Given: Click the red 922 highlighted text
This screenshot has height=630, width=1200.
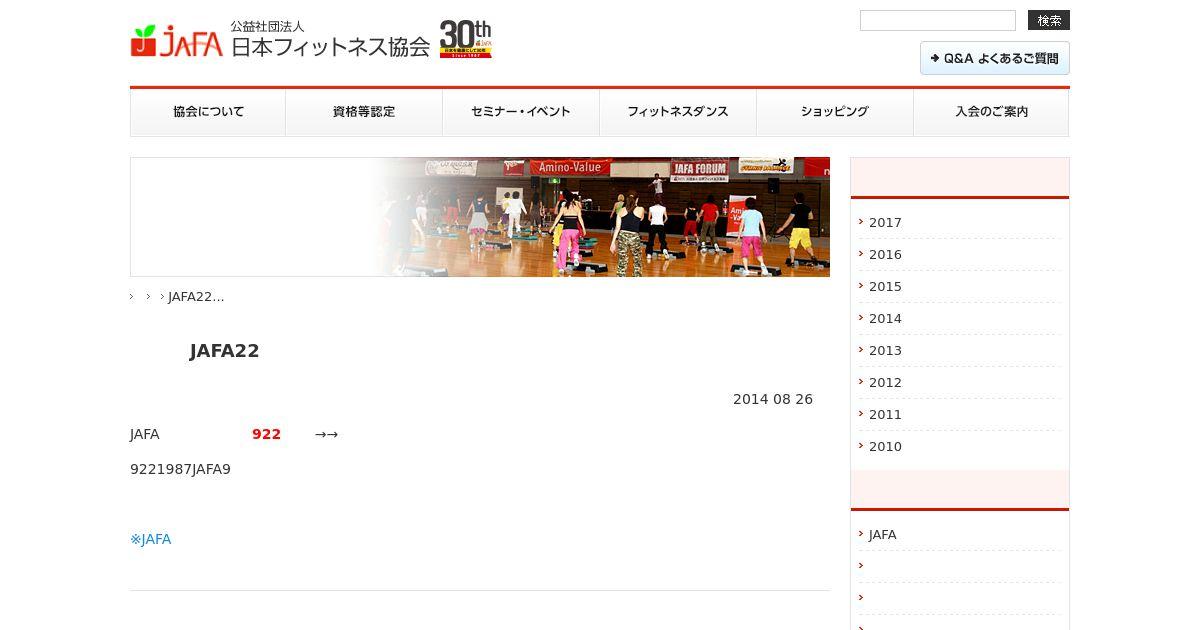Looking at the screenshot, I should (x=266, y=434).
